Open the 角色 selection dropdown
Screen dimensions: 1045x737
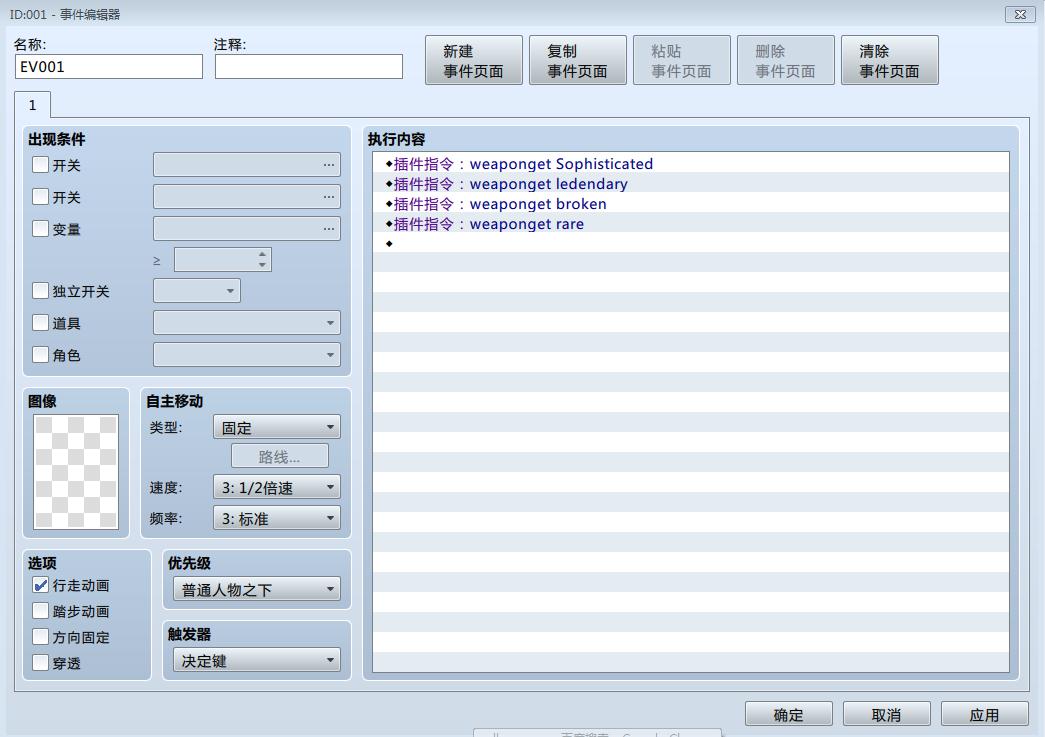point(247,355)
